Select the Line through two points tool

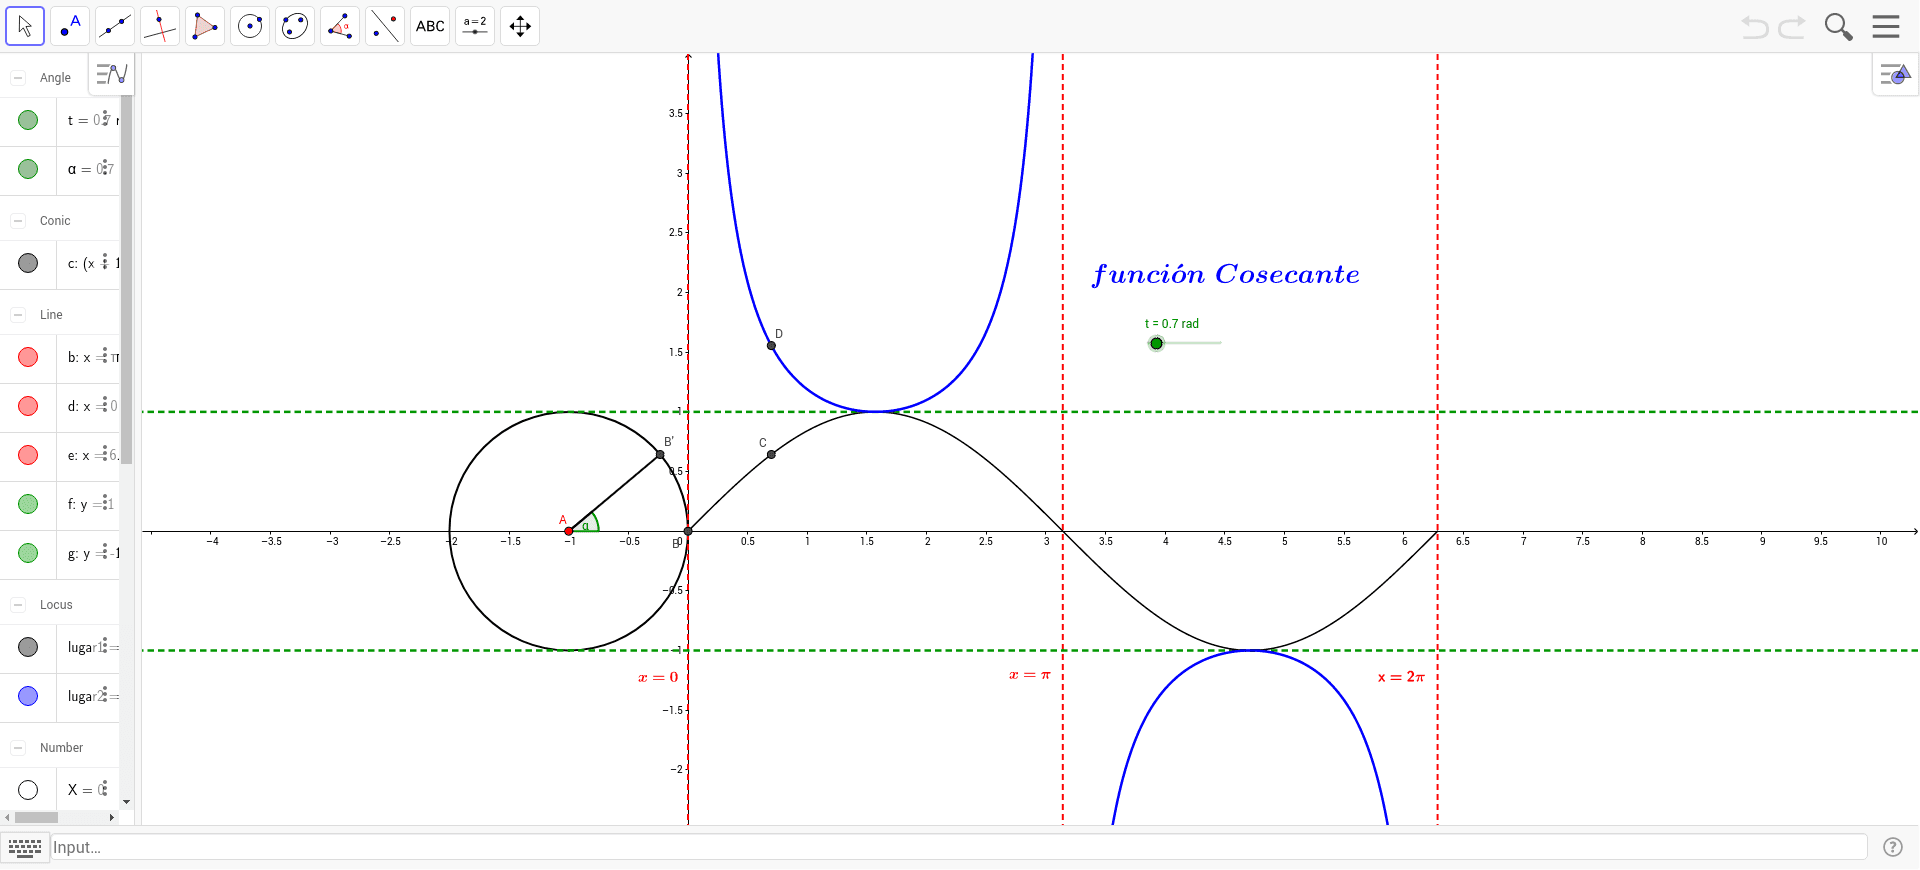pyautogui.click(x=115, y=26)
